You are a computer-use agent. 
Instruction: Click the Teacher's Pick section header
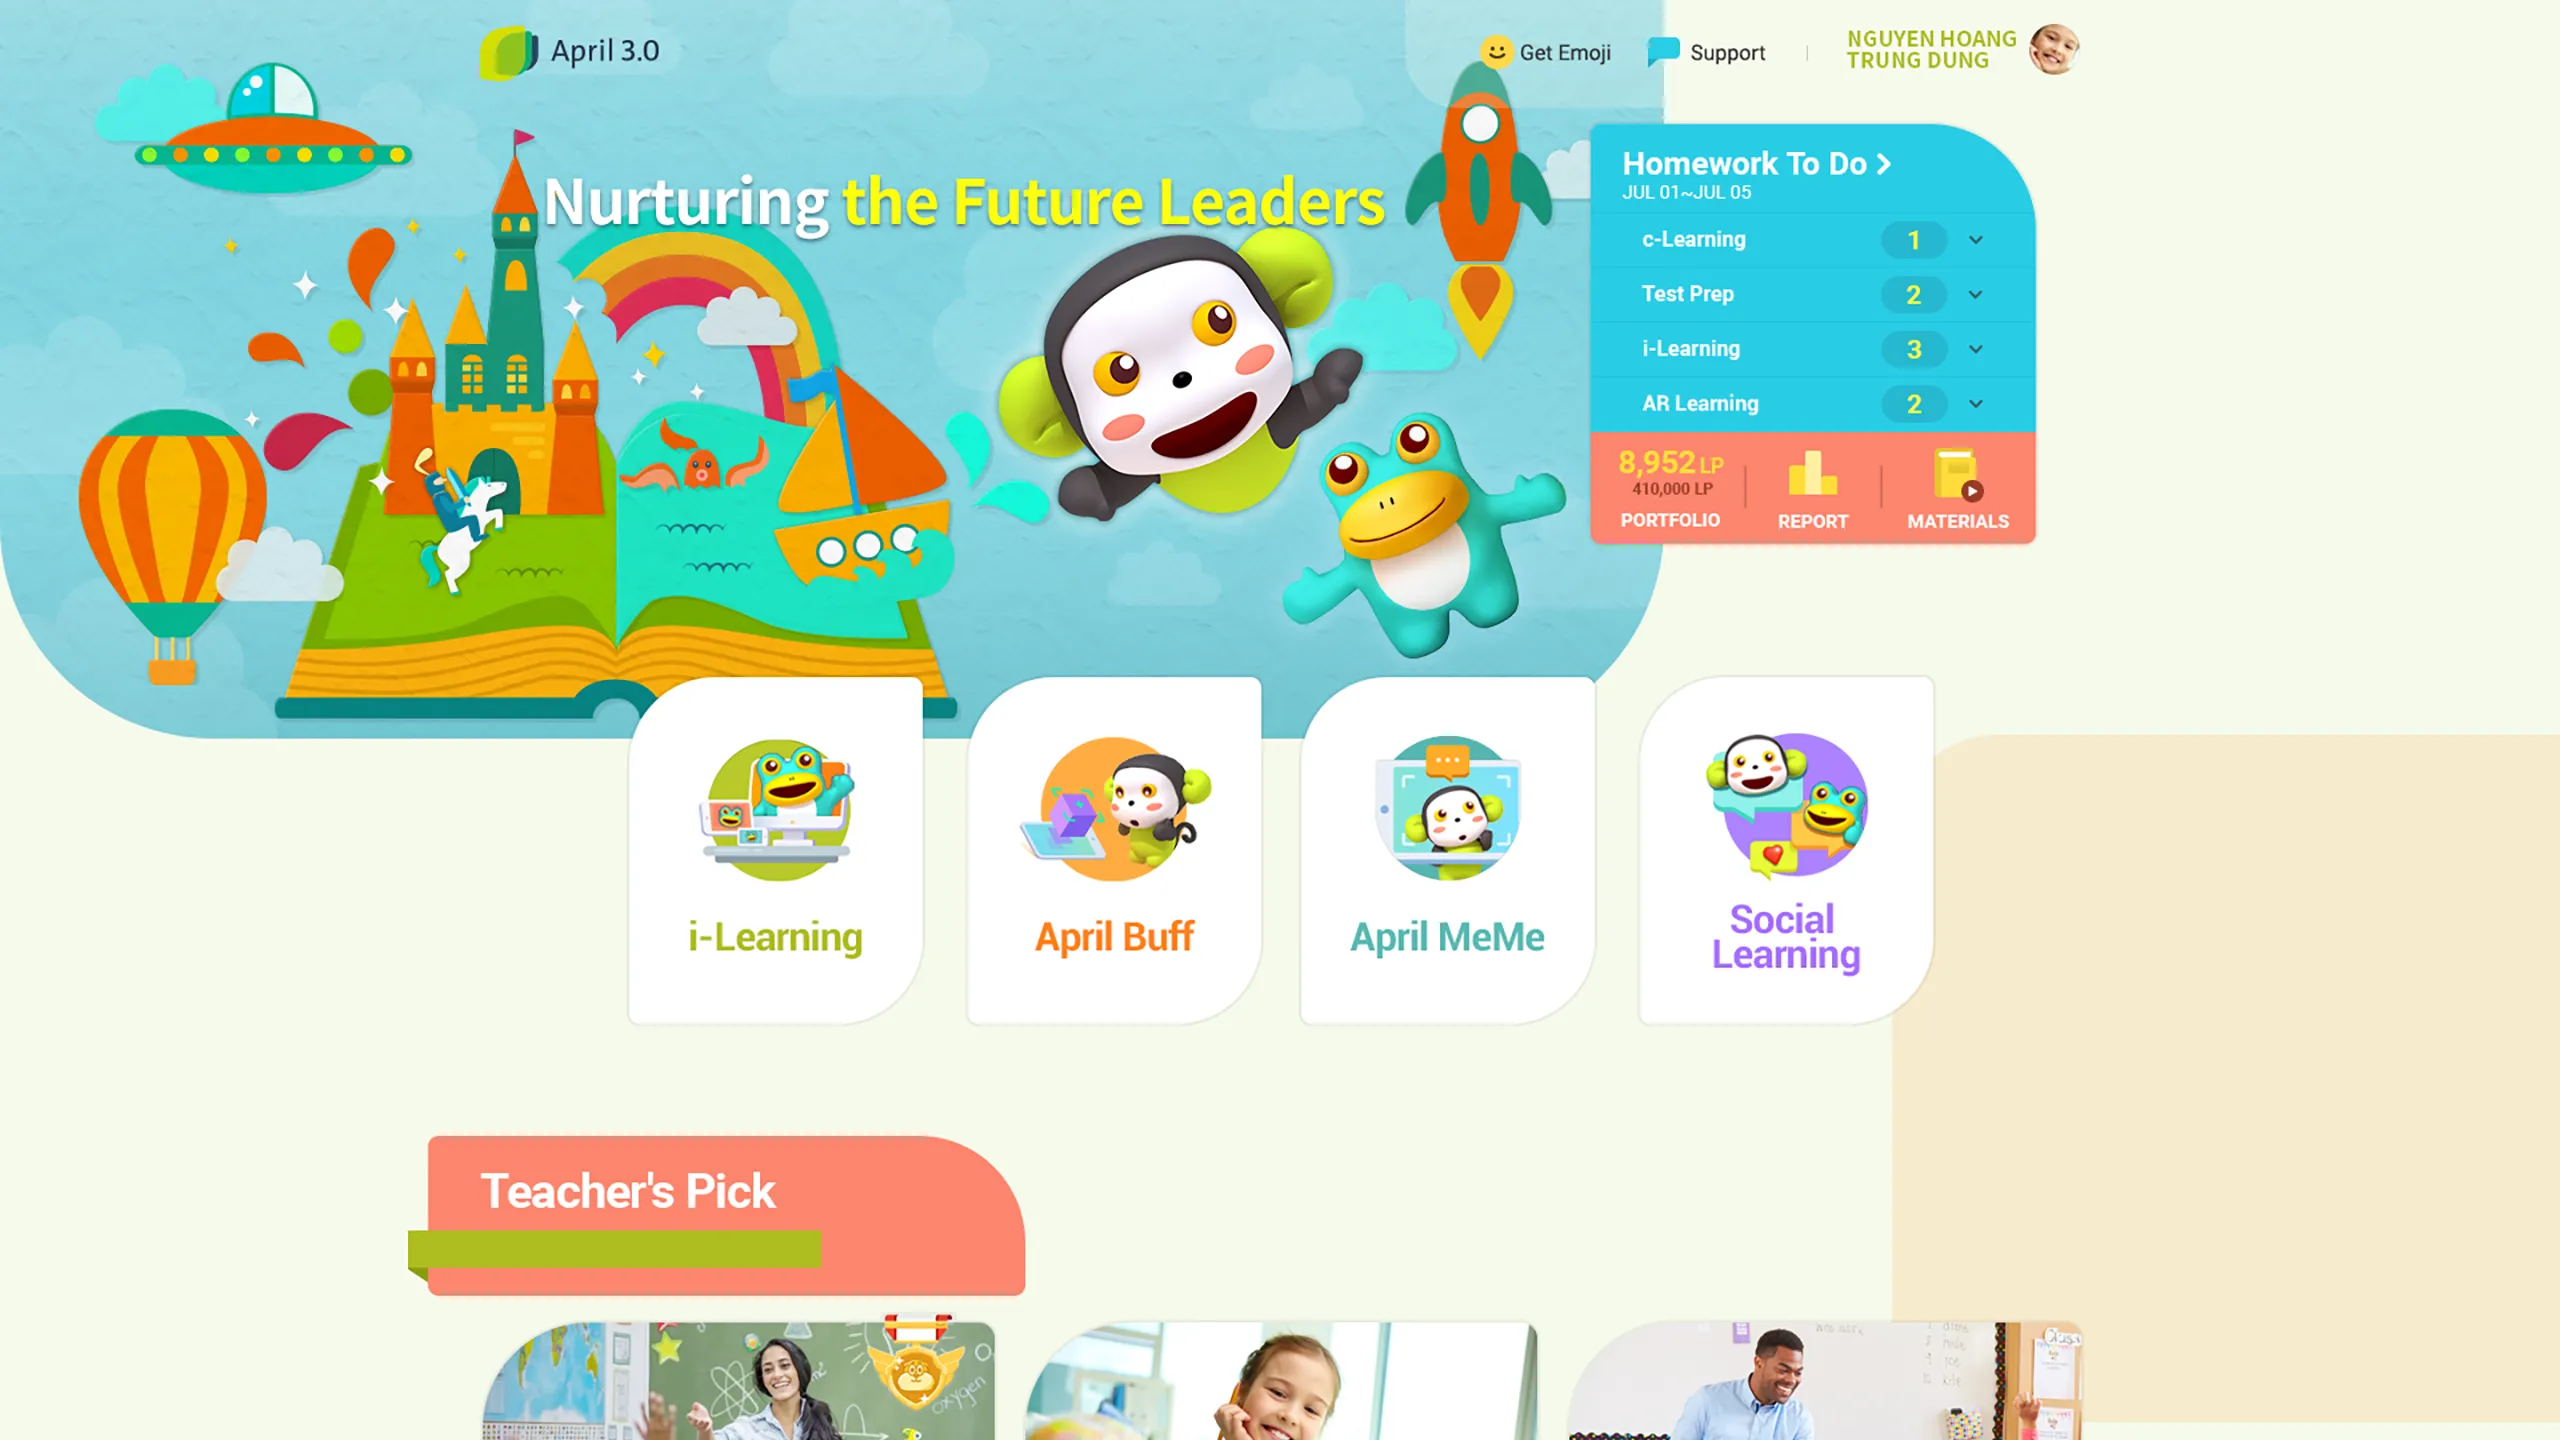(x=628, y=1192)
